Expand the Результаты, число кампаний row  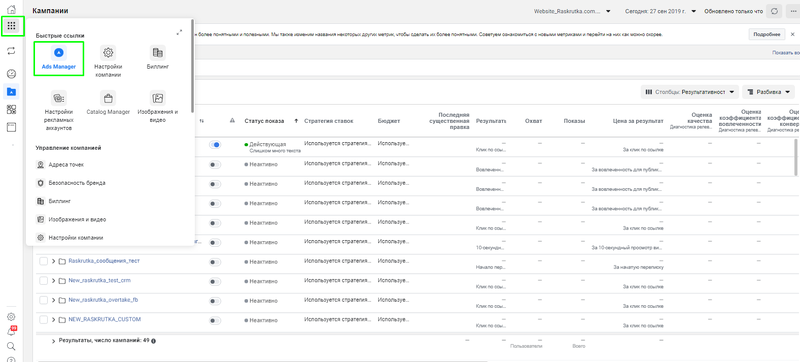coord(53,341)
